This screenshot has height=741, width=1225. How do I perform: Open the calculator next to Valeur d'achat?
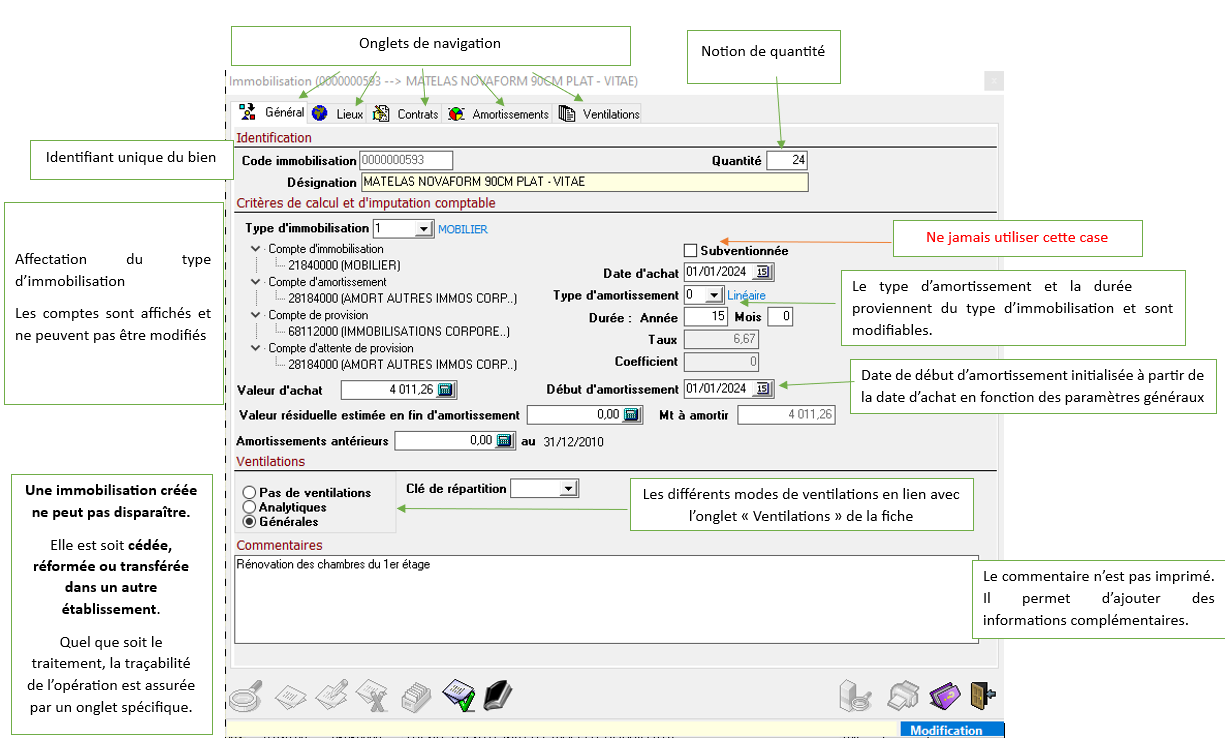point(447,389)
